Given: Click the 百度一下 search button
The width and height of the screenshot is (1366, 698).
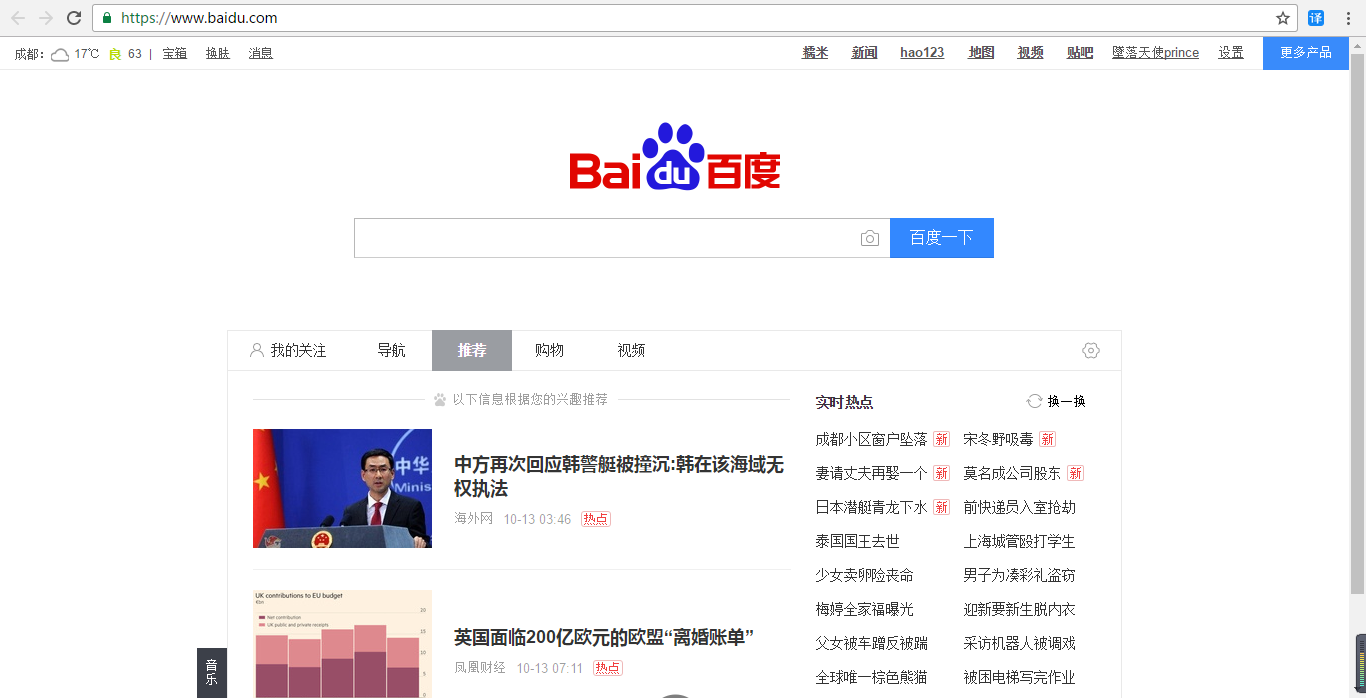Looking at the screenshot, I should pos(942,238).
